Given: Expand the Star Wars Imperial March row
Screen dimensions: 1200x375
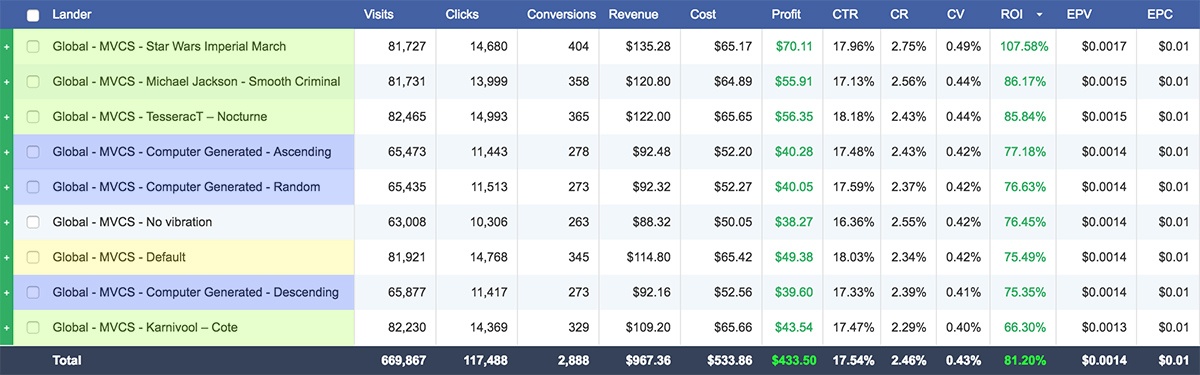Looking at the screenshot, I should click(x=6, y=47).
